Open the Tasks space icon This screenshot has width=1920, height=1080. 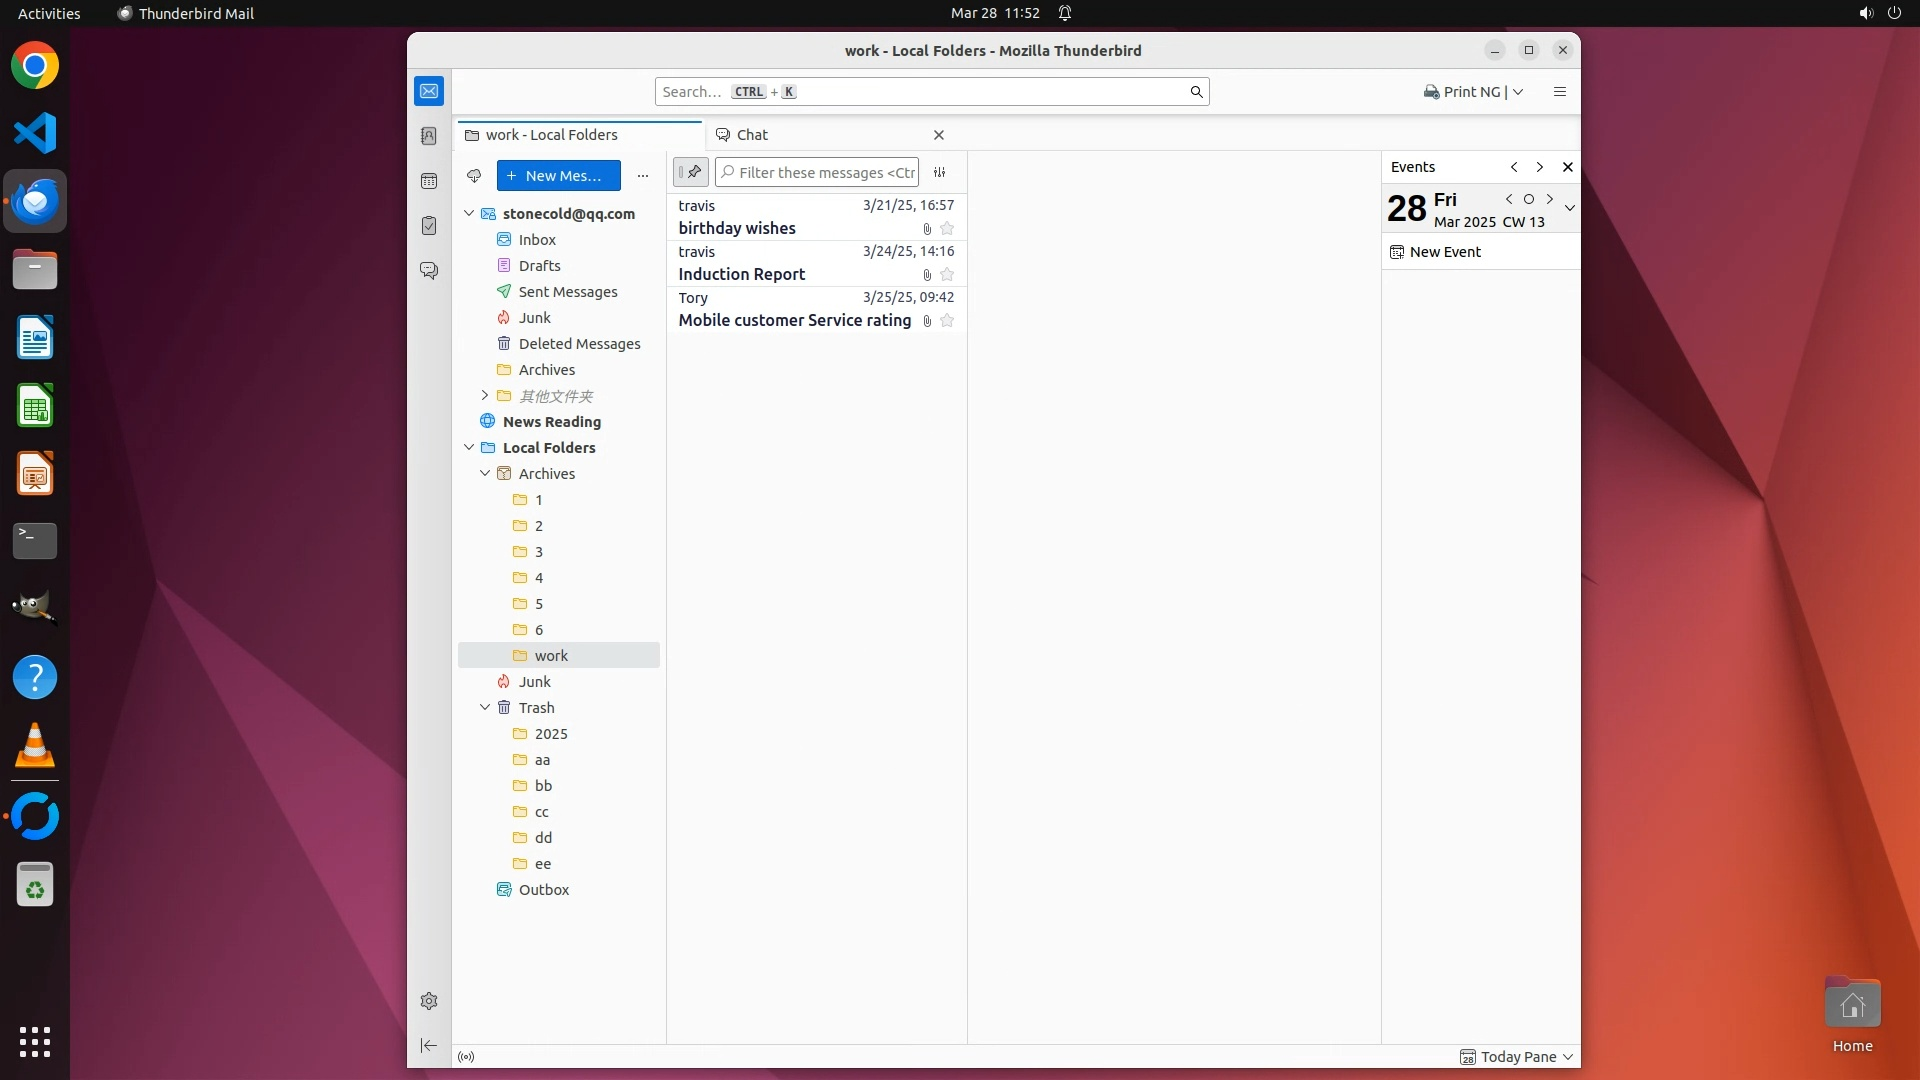tap(429, 226)
